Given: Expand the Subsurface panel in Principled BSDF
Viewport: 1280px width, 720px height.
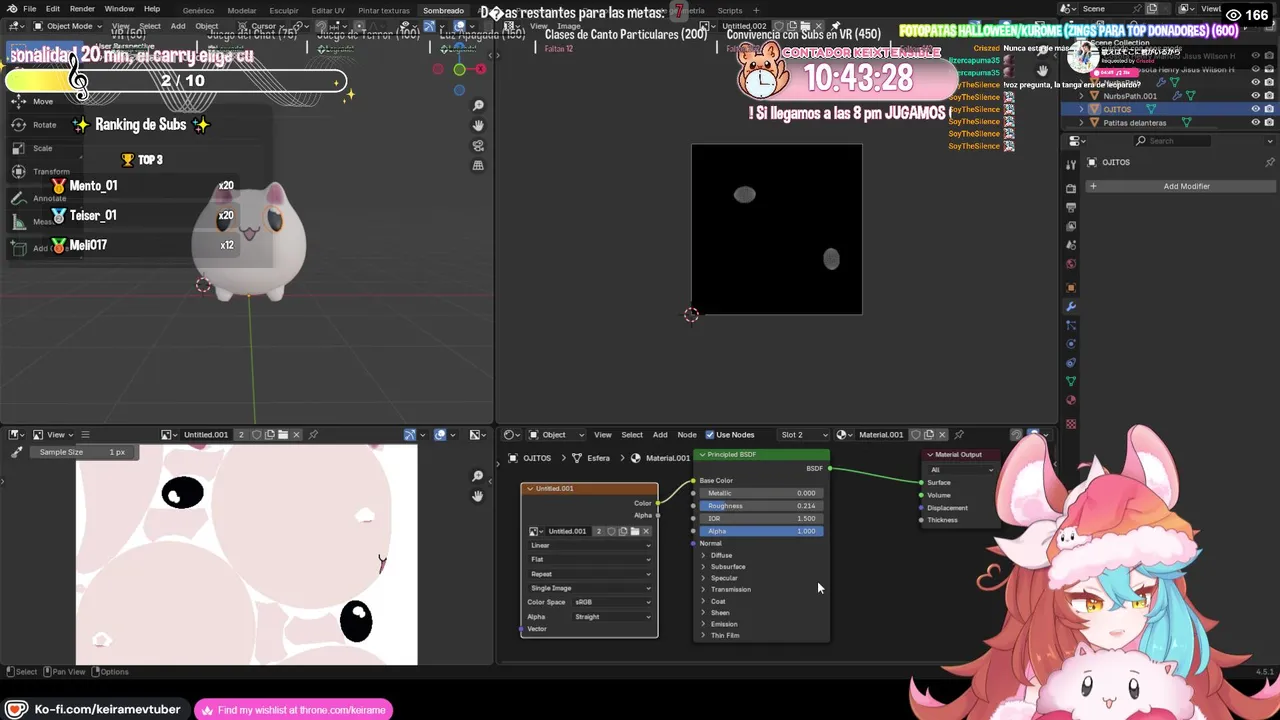Looking at the screenshot, I should 704,567.
